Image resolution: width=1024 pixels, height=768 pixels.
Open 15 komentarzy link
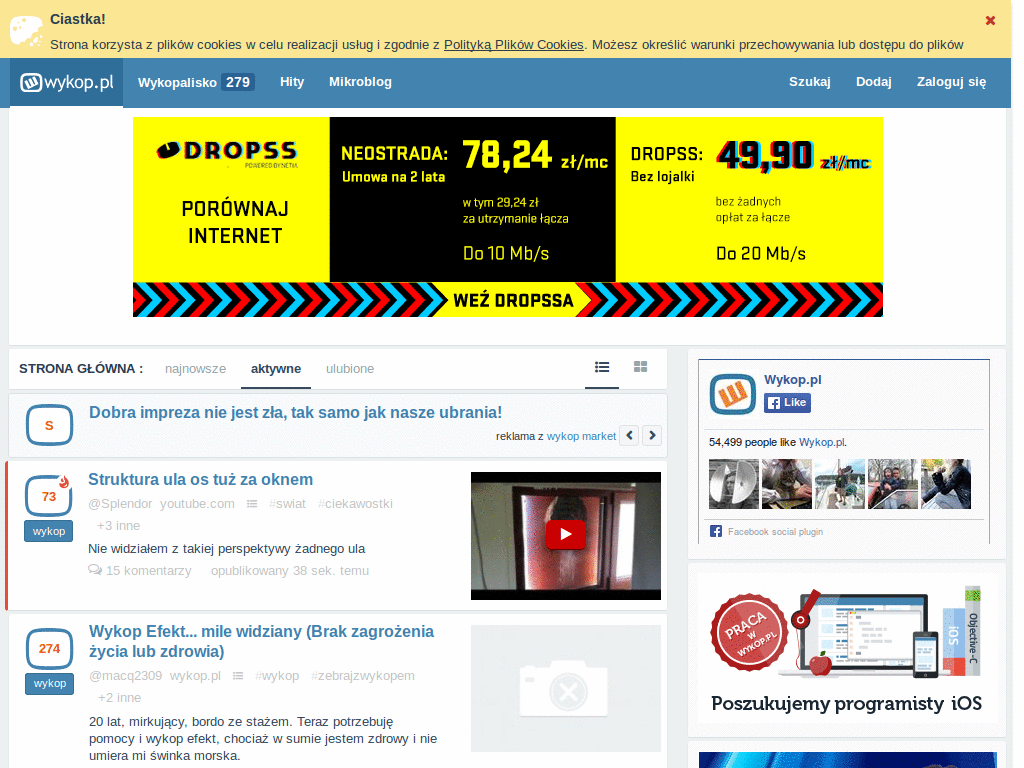tap(148, 571)
